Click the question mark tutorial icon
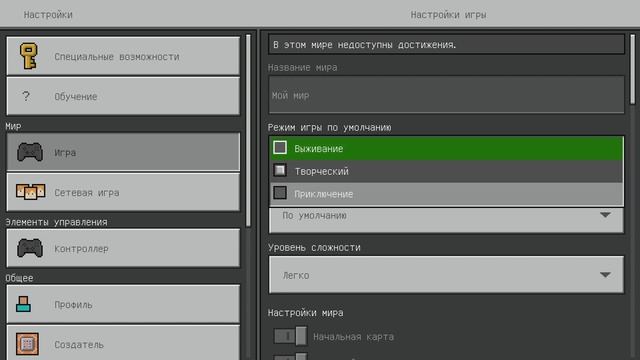The width and height of the screenshot is (640, 360). 26,96
